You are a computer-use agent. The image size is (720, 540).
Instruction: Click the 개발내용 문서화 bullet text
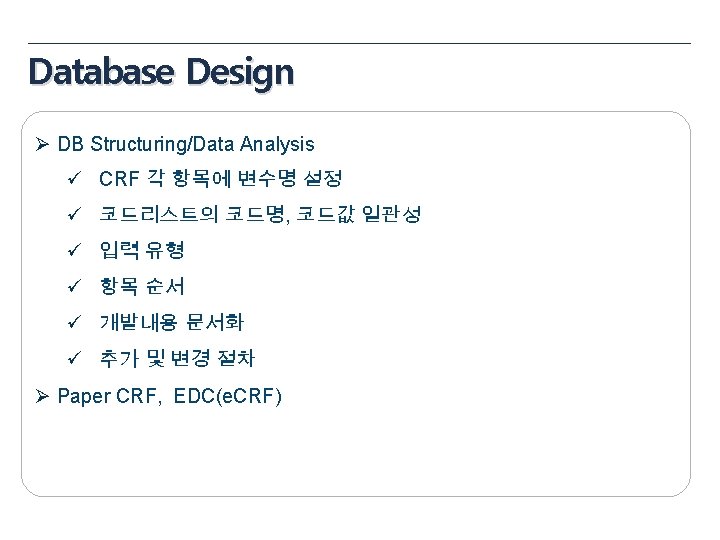[171, 322]
